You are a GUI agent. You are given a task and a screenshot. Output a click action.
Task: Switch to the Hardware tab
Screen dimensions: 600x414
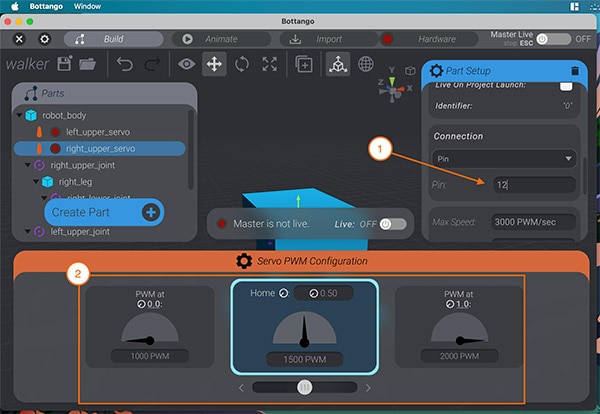[428, 39]
